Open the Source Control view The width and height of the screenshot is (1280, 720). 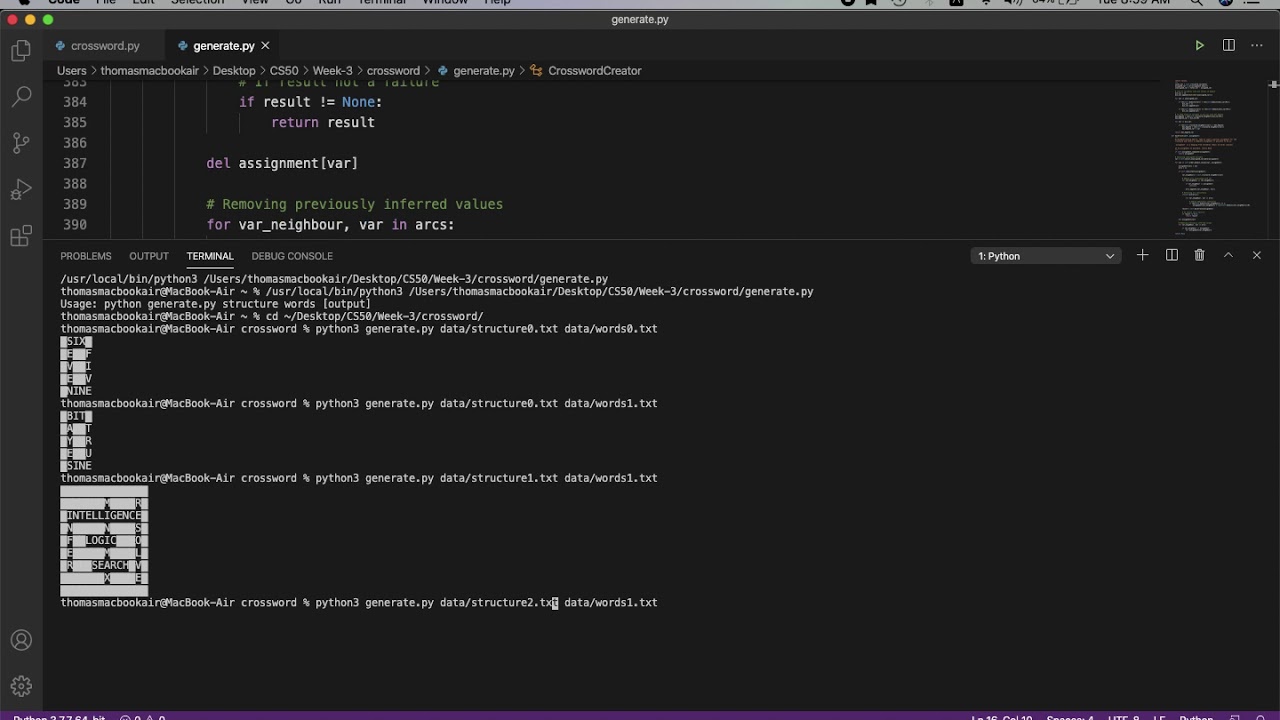21,143
